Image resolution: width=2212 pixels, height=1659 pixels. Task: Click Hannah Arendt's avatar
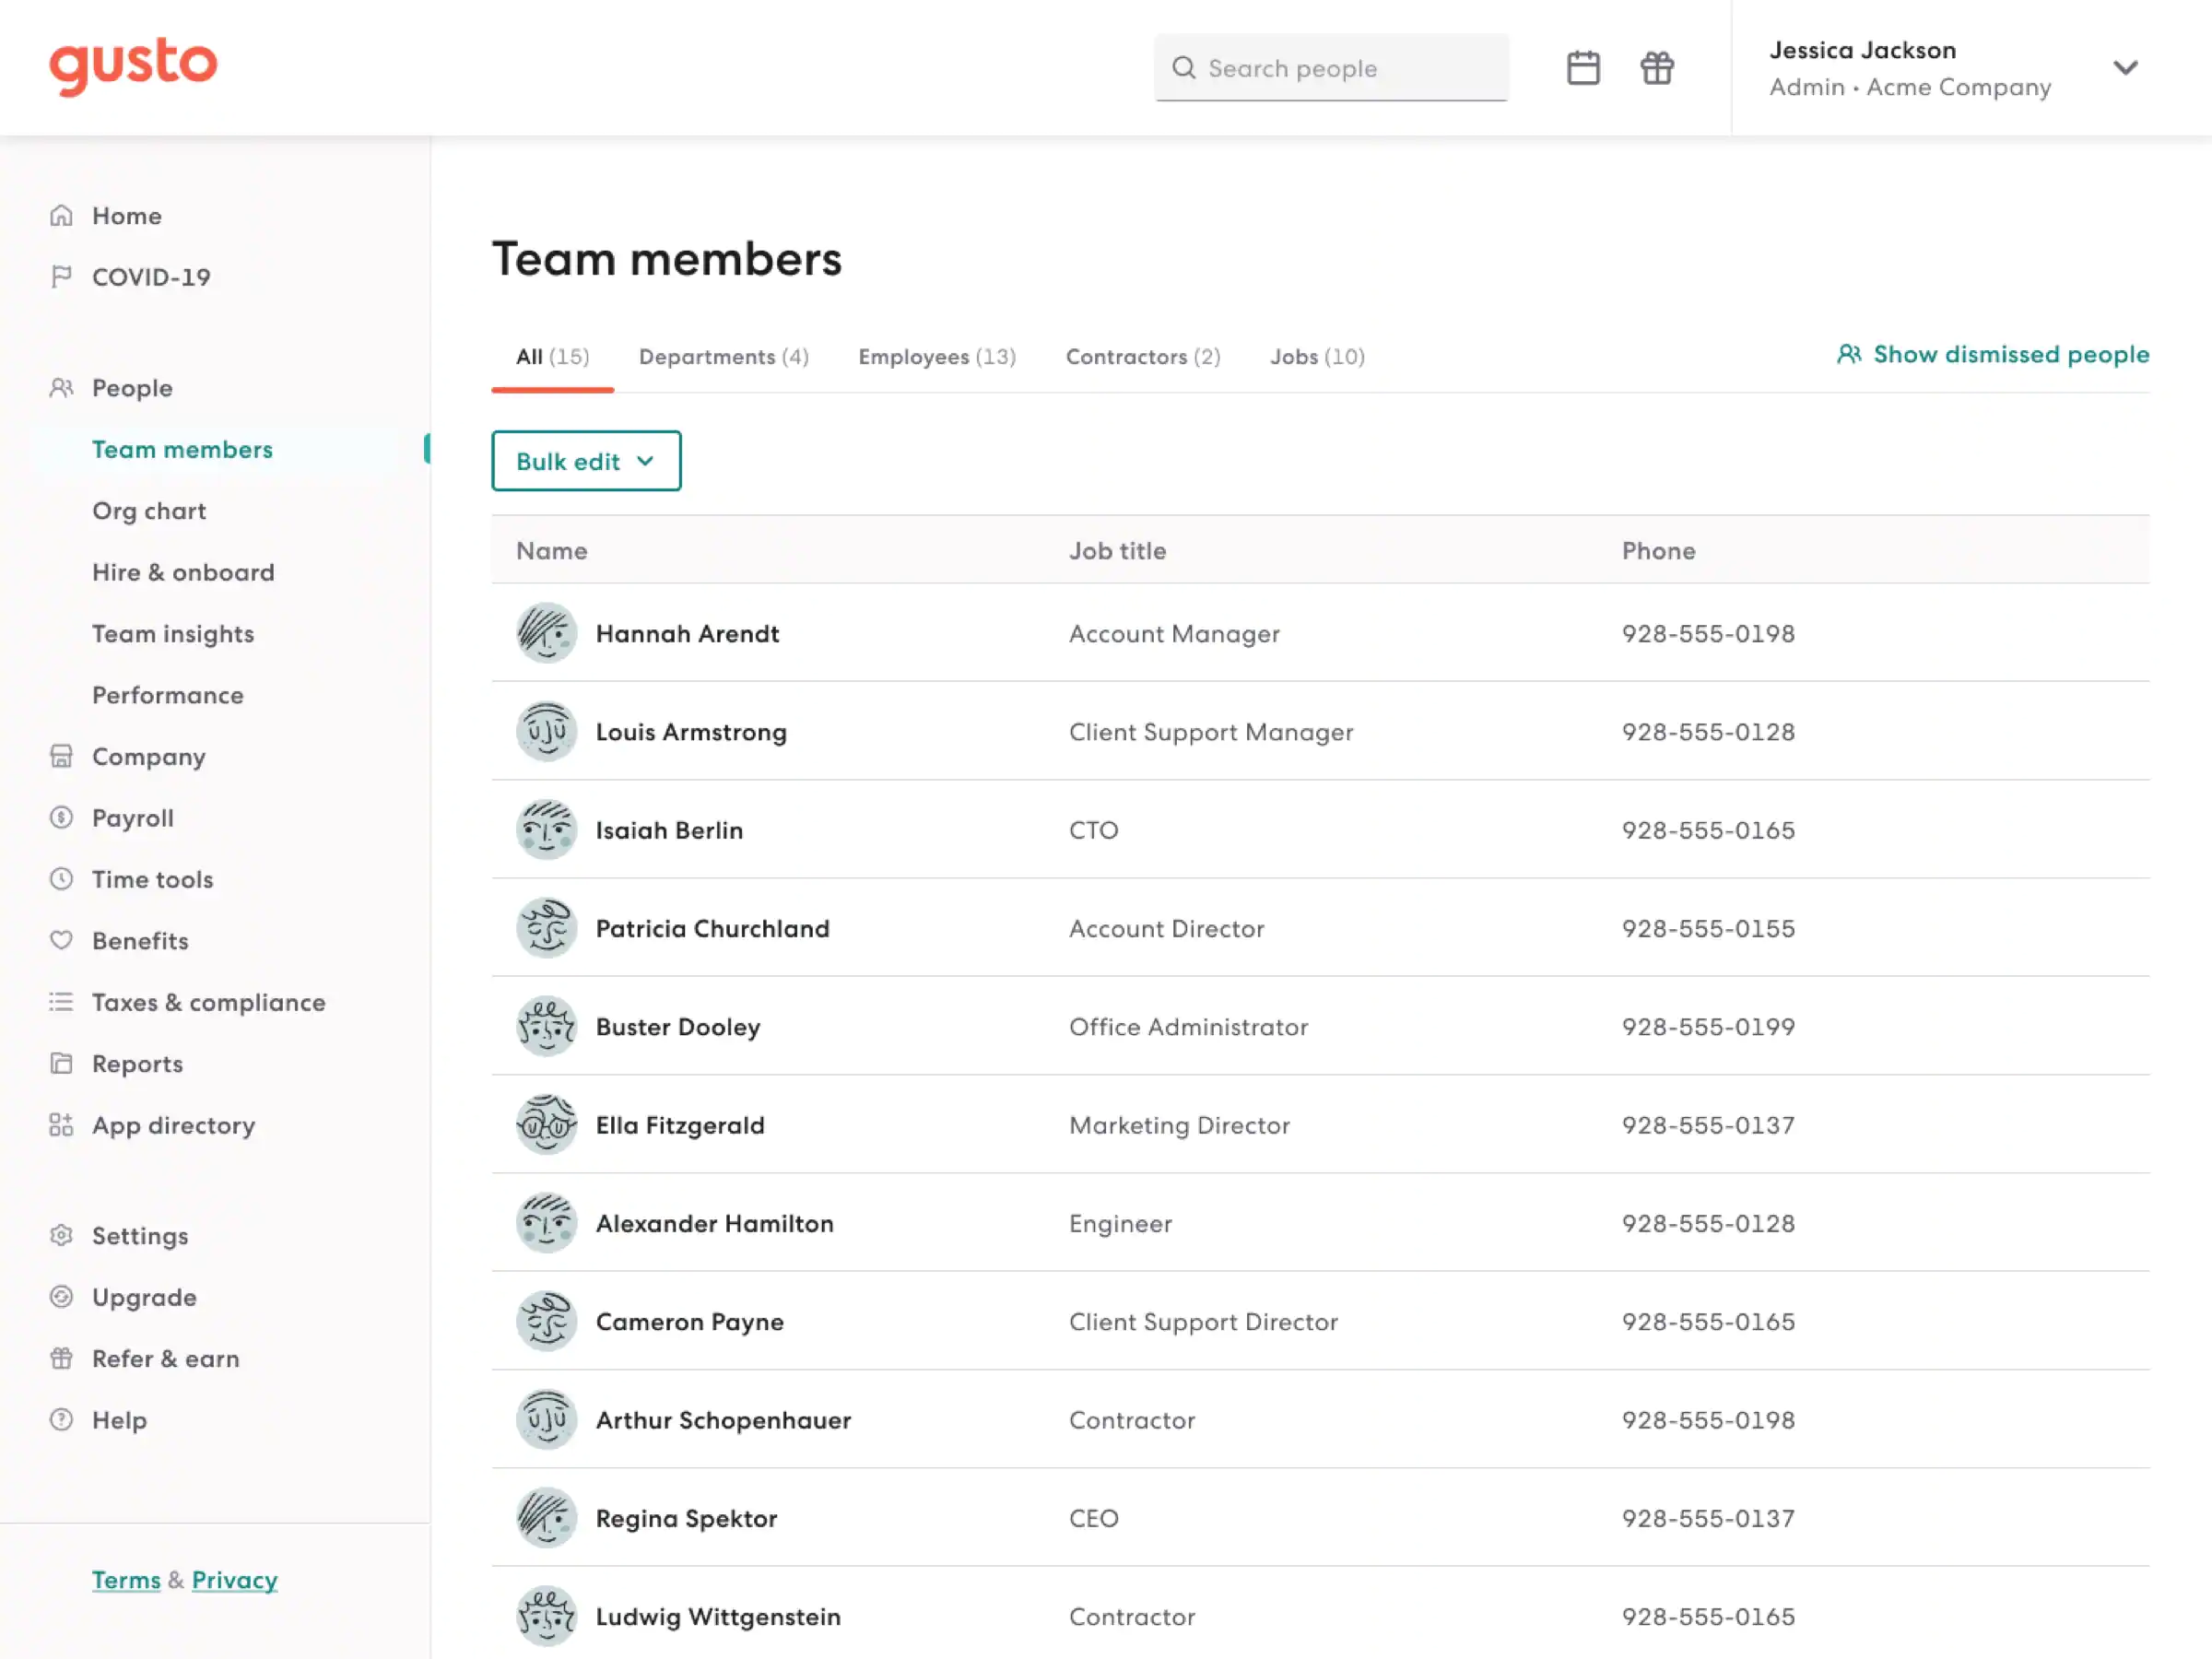[x=546, y=633]
